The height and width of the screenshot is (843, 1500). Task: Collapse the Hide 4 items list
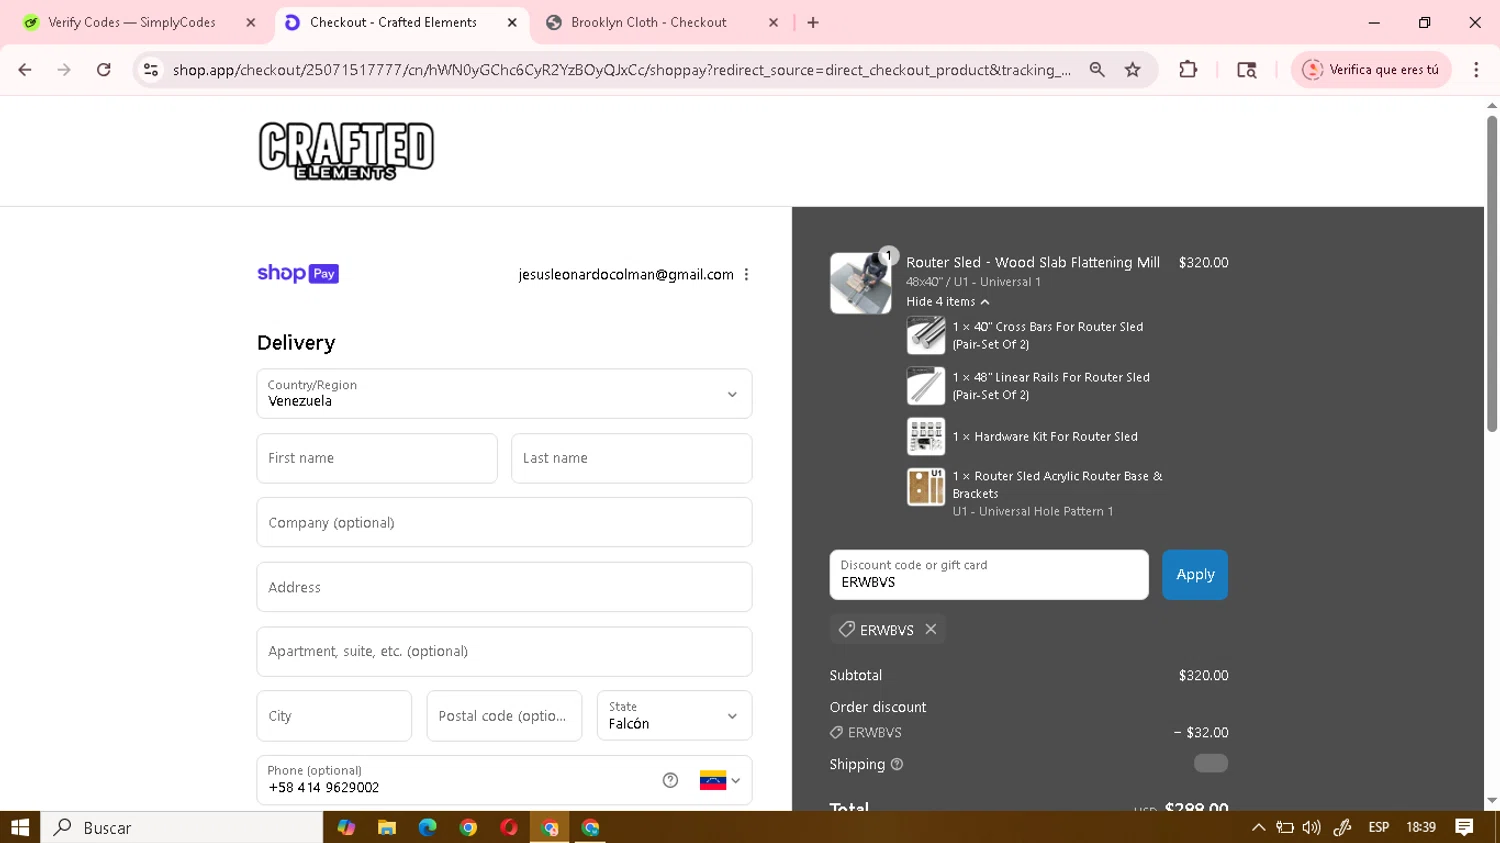coord(947,302)
